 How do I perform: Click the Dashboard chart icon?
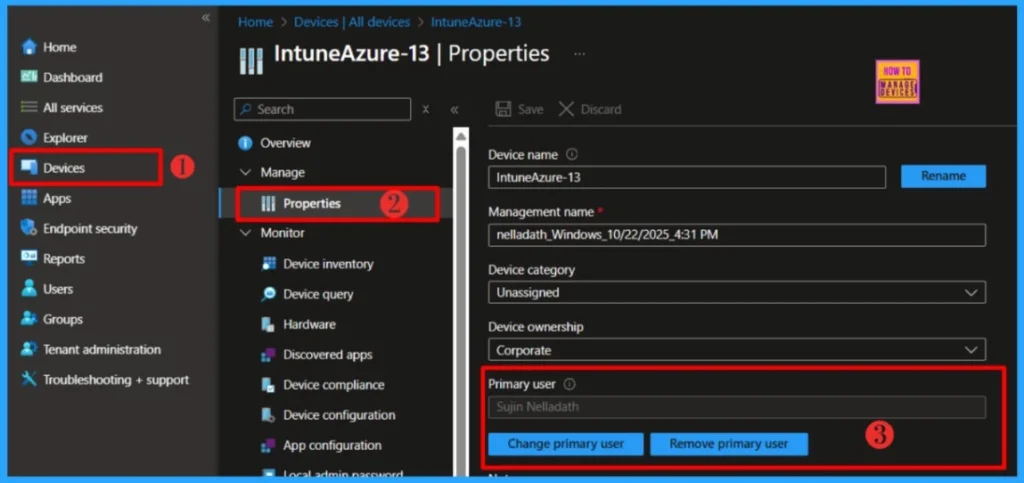coord(28,77)
